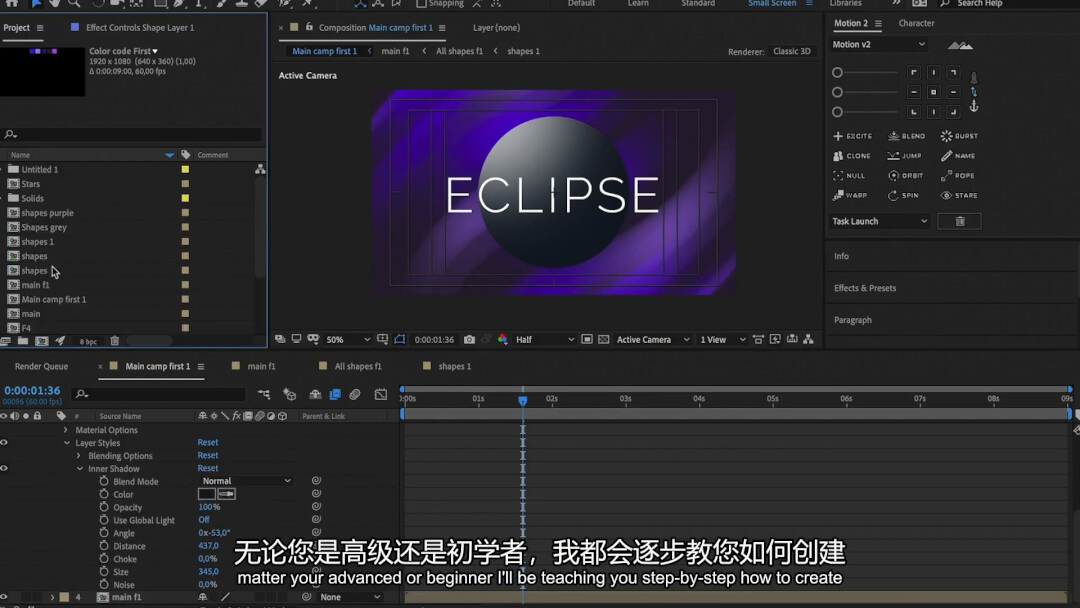Click the SPIN tool in Motion 2

903,196
